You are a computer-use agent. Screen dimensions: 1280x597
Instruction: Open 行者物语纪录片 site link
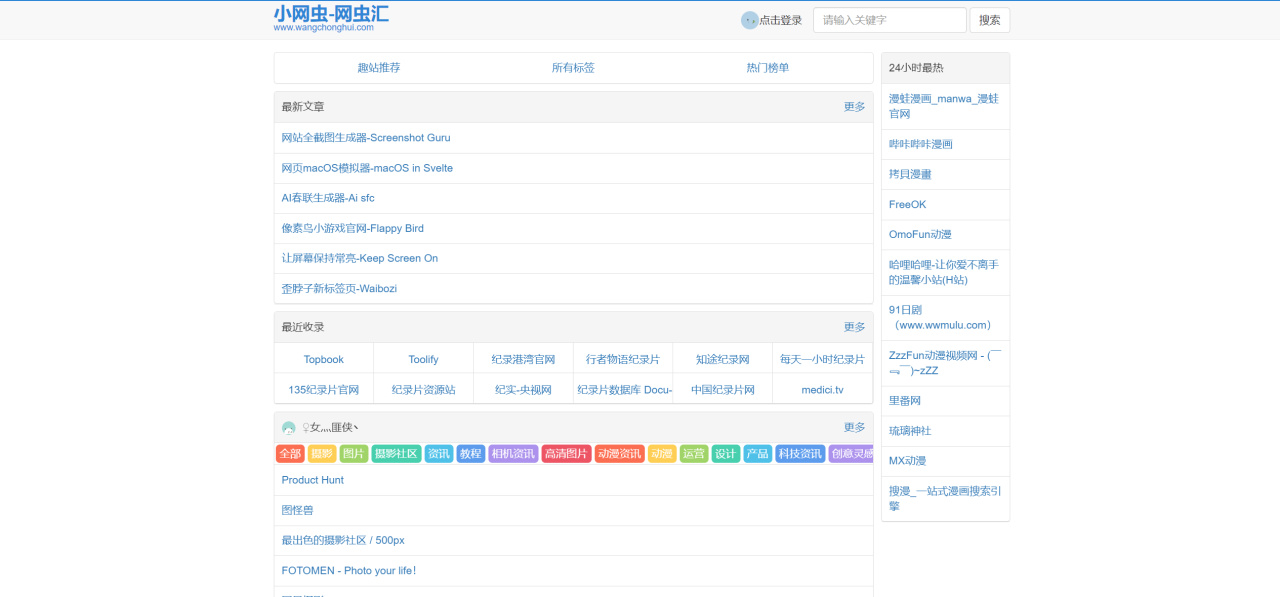[623, 359]
